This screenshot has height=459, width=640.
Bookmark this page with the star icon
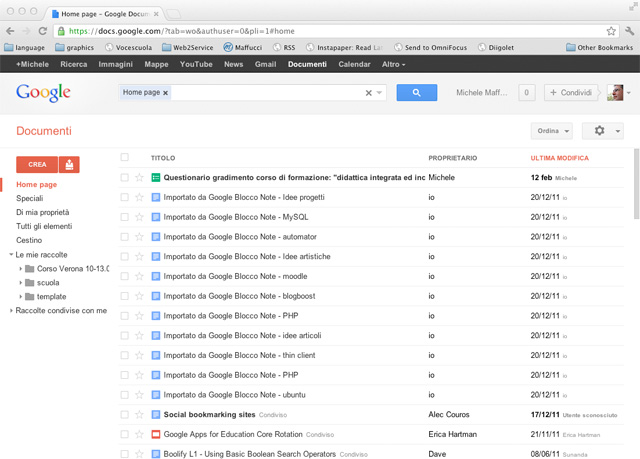tap(610, 31)
